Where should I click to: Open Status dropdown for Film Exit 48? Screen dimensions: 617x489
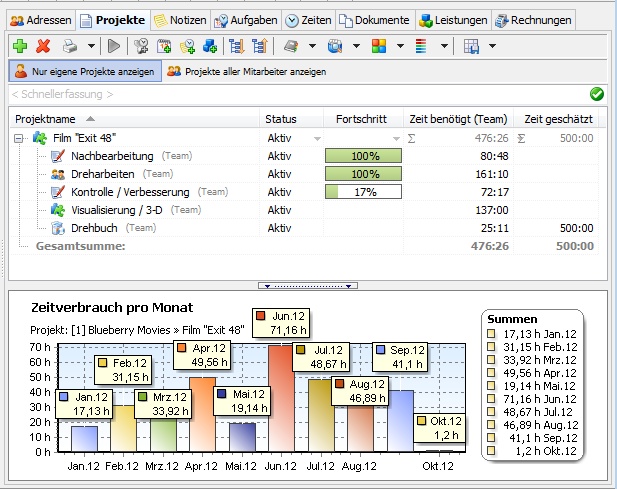click(x=317, y=138)
